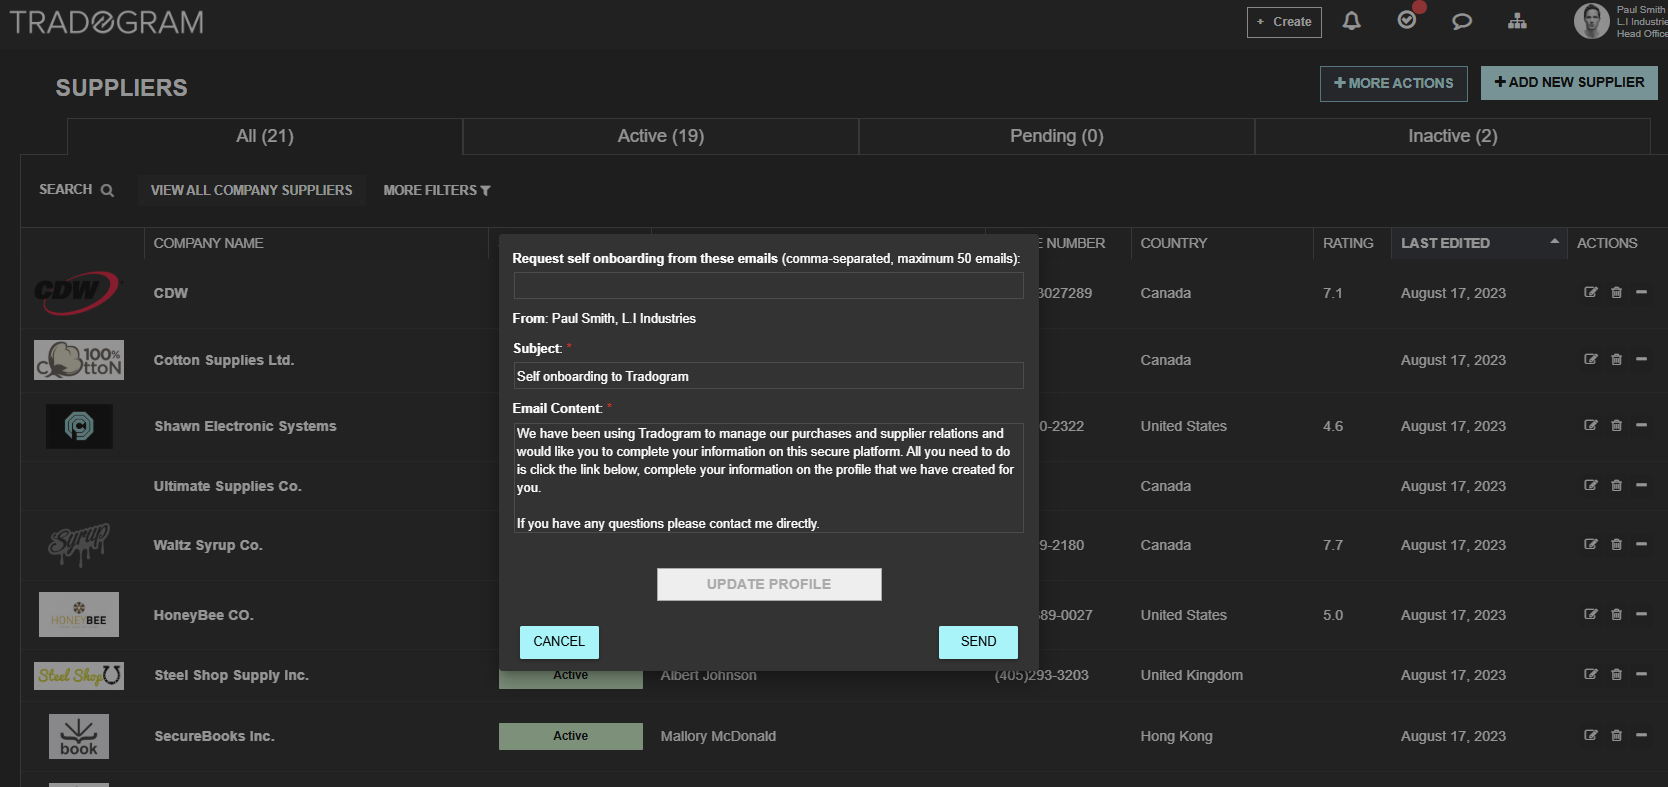Screen dimensions: 1668x787
Task: Open the Shawn Electronic Systems supplier name
Action: click(245, 426)
